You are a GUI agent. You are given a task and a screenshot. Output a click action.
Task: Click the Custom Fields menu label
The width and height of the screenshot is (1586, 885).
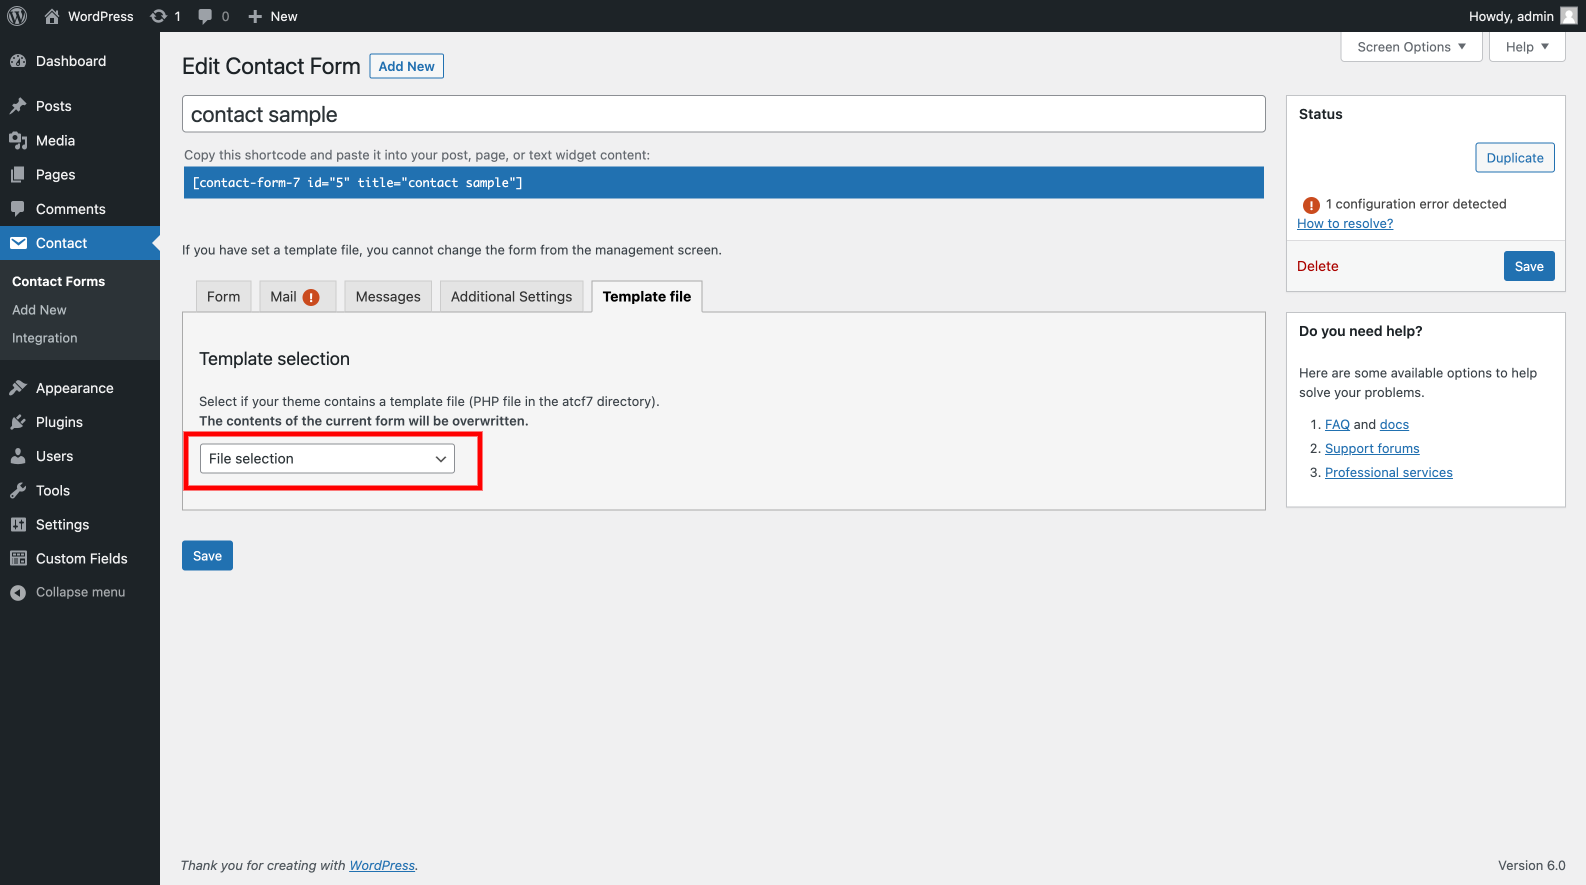click(x=82, y=559)
